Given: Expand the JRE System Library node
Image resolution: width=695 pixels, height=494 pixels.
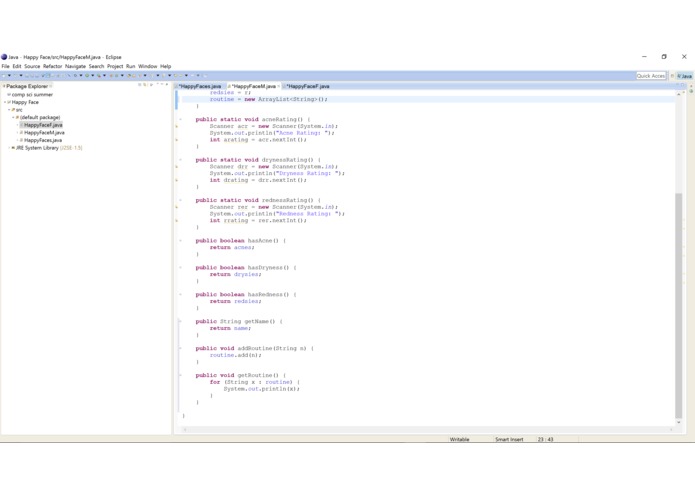Looking at the screenshot, I should tap(9, 148).
